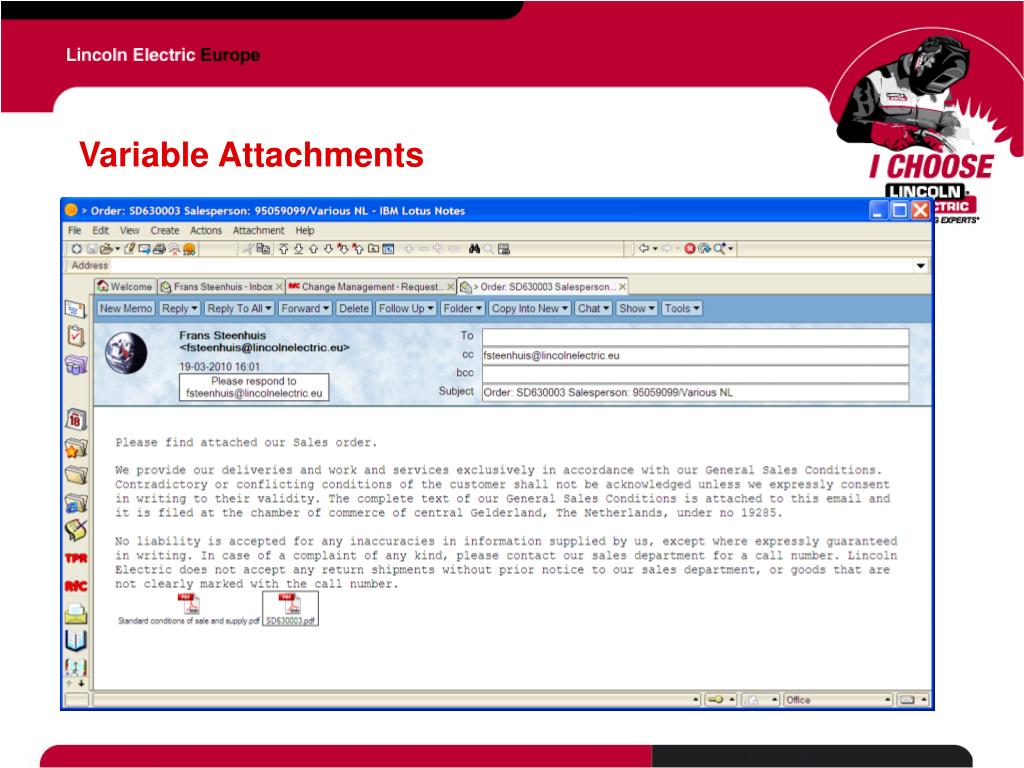
Task: Click the cc field with fsteenhuis address
Action: coord(695,355)
